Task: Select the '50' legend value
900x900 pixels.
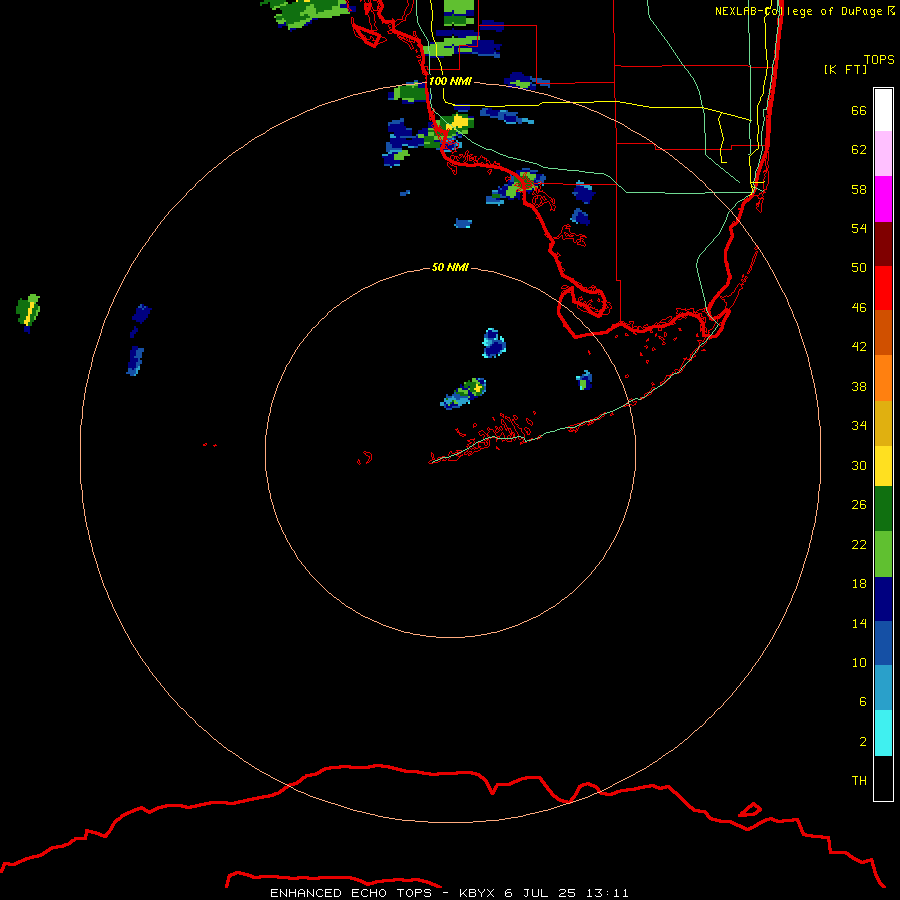Action: (x=859, y=268)
